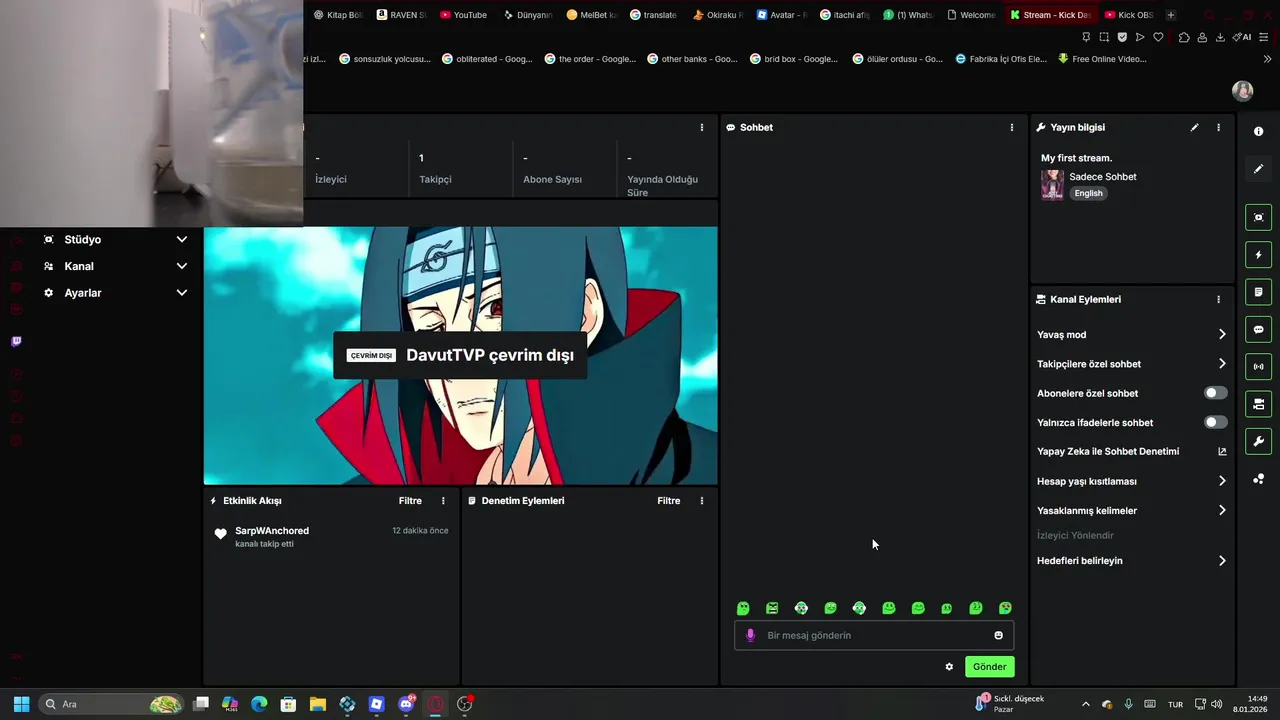This screenshot has height=720, width=1280.
Task: Show hidden system tray icons chevron
Action: (1085, 704)
